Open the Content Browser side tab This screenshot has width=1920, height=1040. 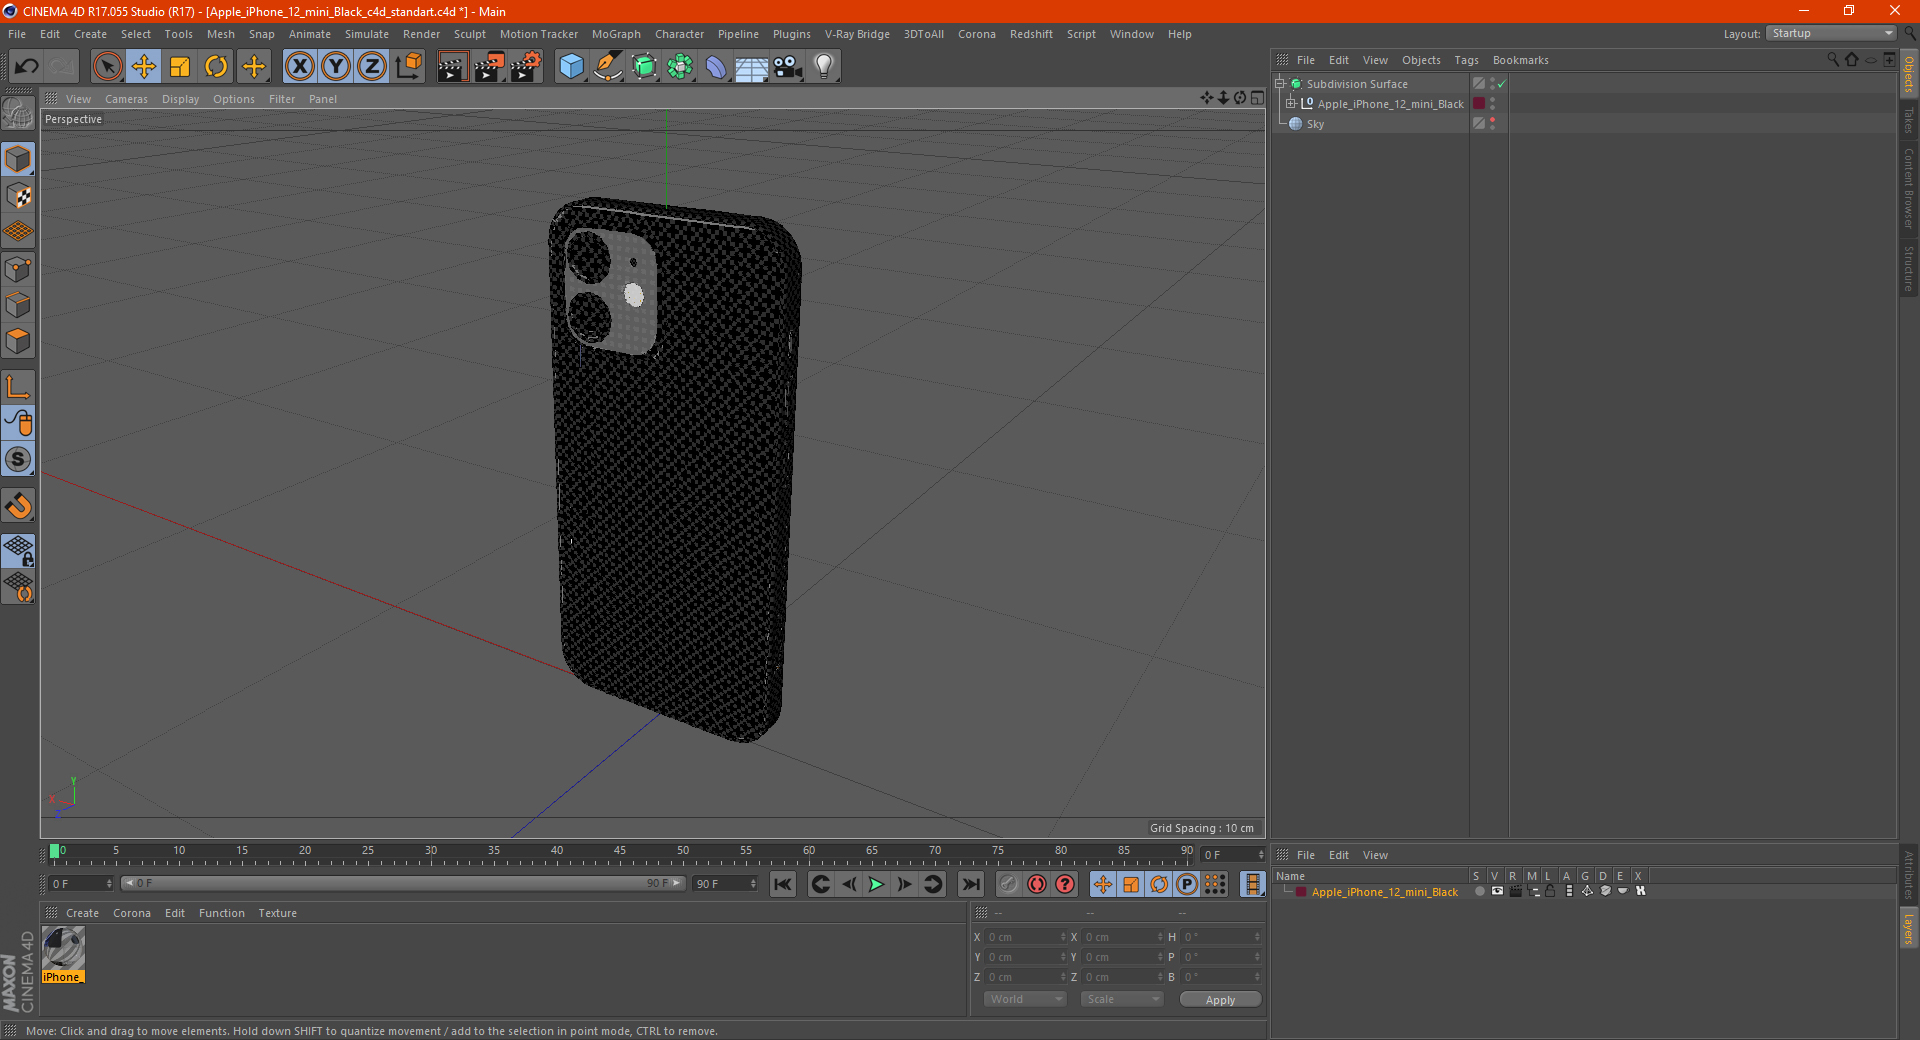tap(1908, 188)
